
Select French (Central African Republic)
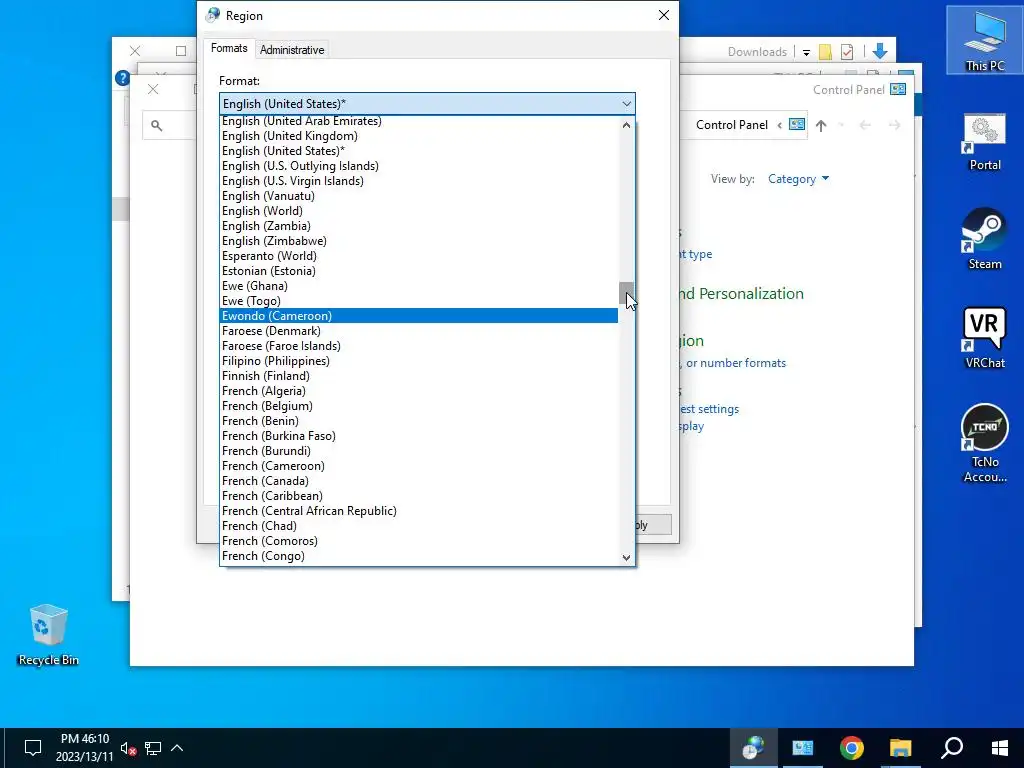(x=419, y=511)
